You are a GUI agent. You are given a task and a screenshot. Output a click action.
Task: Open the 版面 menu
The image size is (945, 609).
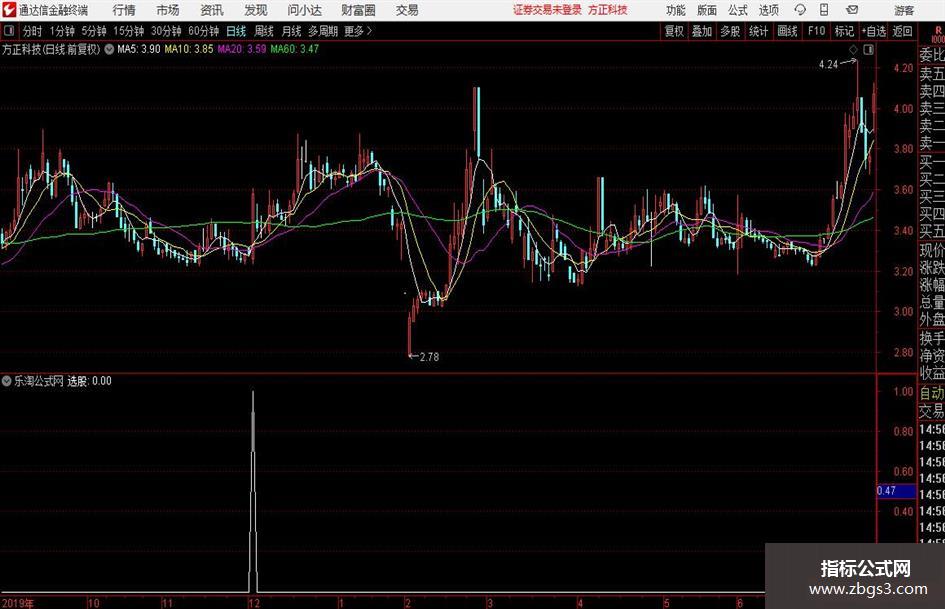pos(707,10)
